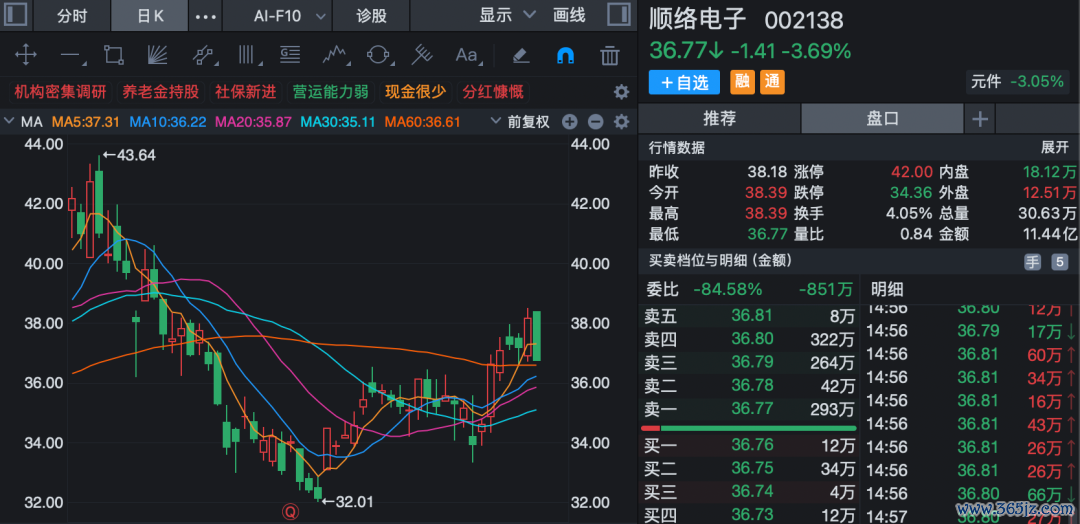Click the 43.64 high price marker
Image resolution: width=1080 pixels, height=524 pixels.
[x=129, y=156]
